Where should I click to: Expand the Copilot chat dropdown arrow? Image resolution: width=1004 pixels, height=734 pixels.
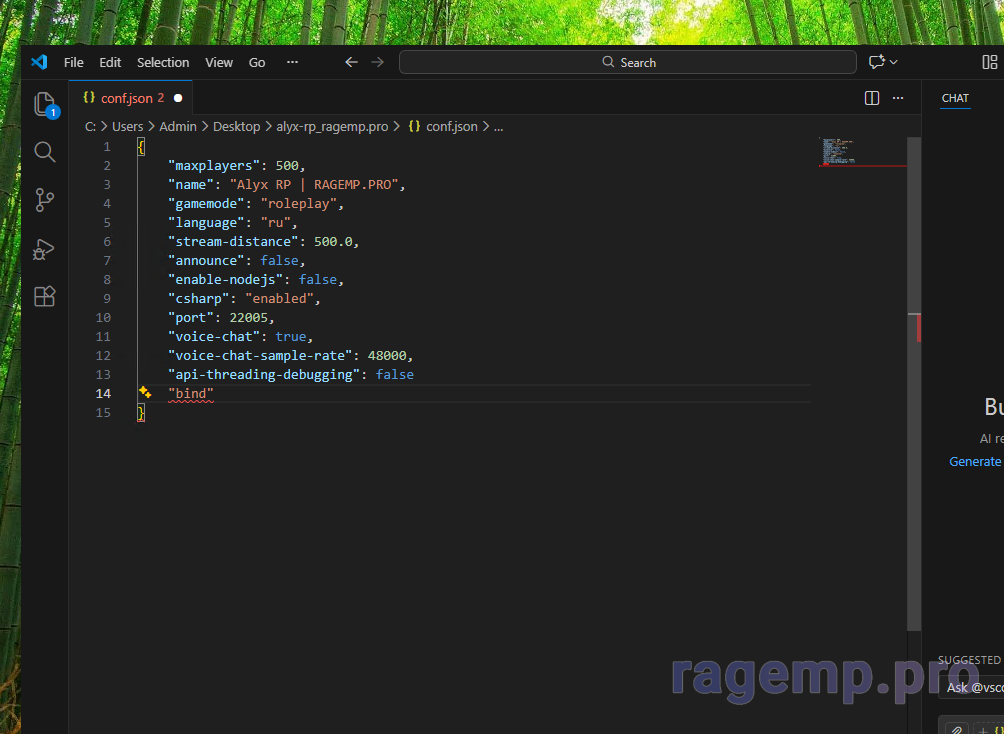(894, 62)
